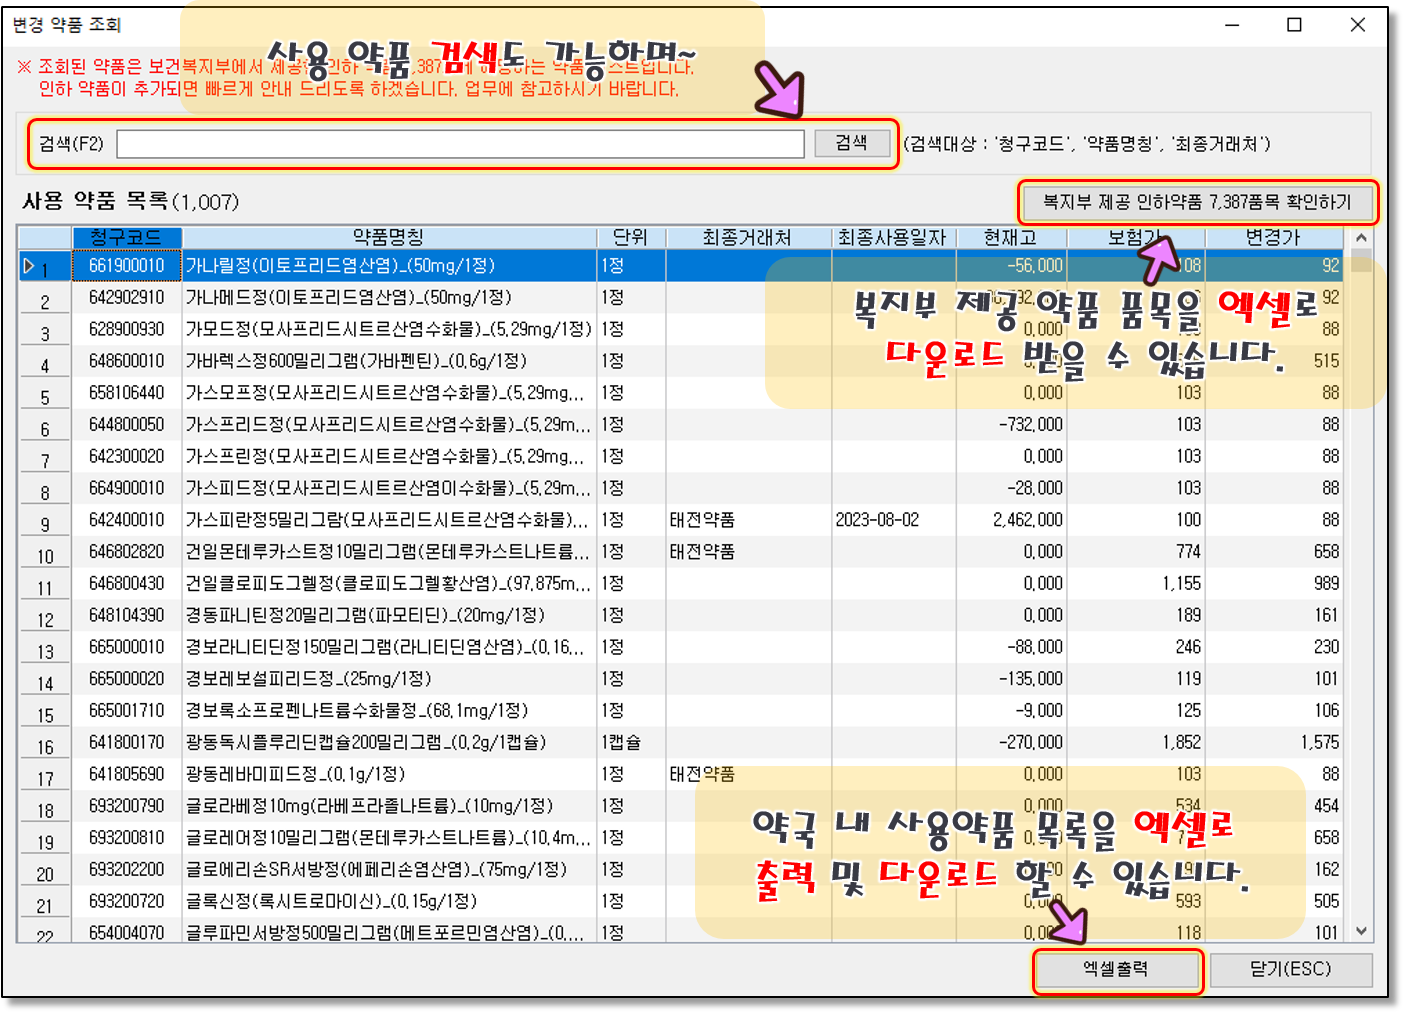Click row number 12 header cell
The height and width of the screenshot is (1014, 1405).
45,616
